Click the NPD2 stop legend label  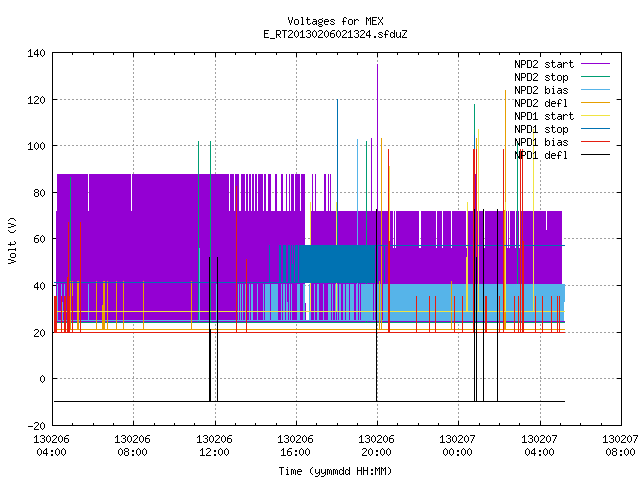[x=541, y=77]
